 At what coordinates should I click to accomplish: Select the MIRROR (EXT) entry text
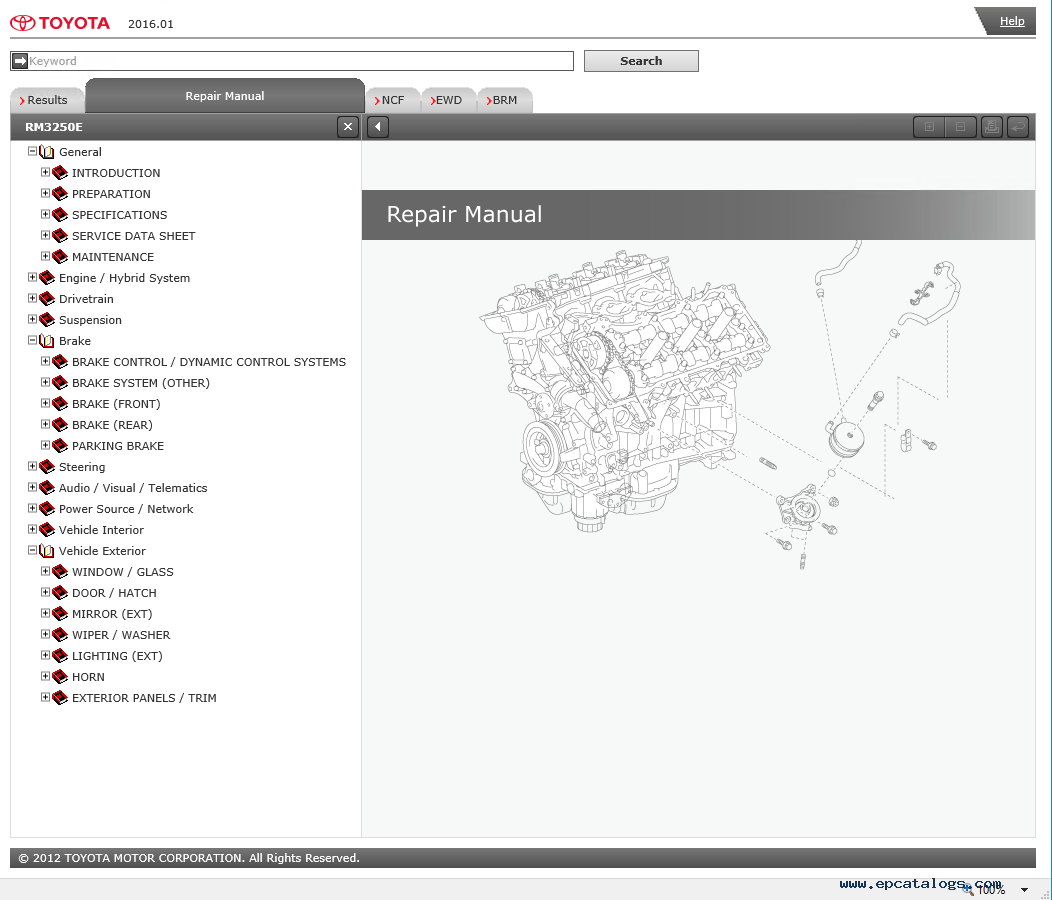tap(112, 614)
